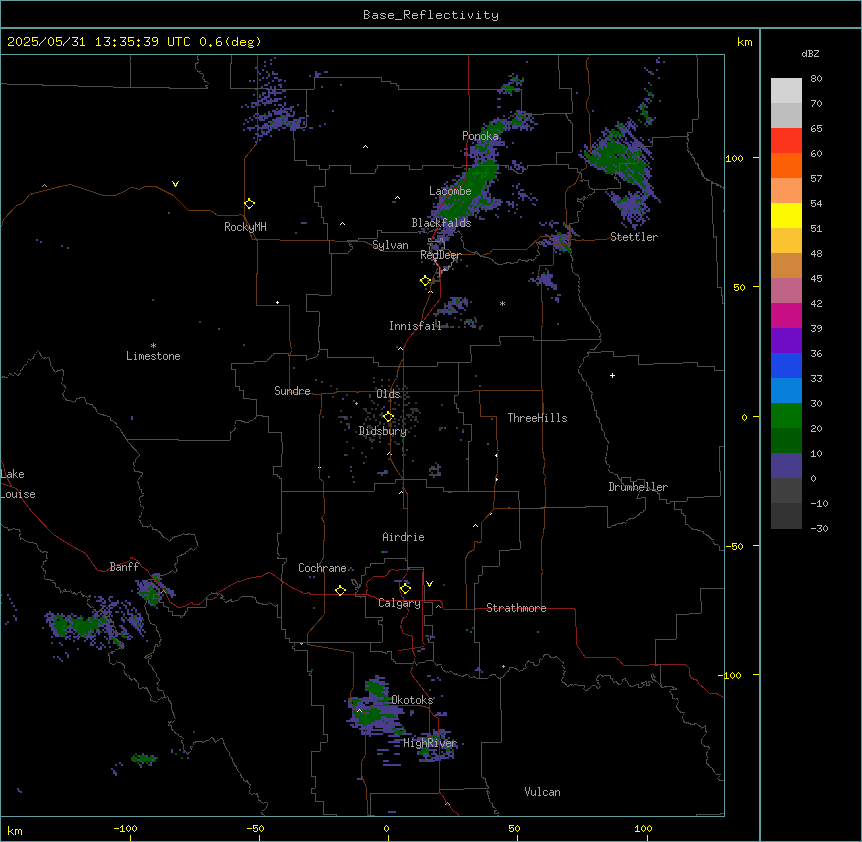Click the ThreeHills town label

pyautogui.click(x=537, y=418)
